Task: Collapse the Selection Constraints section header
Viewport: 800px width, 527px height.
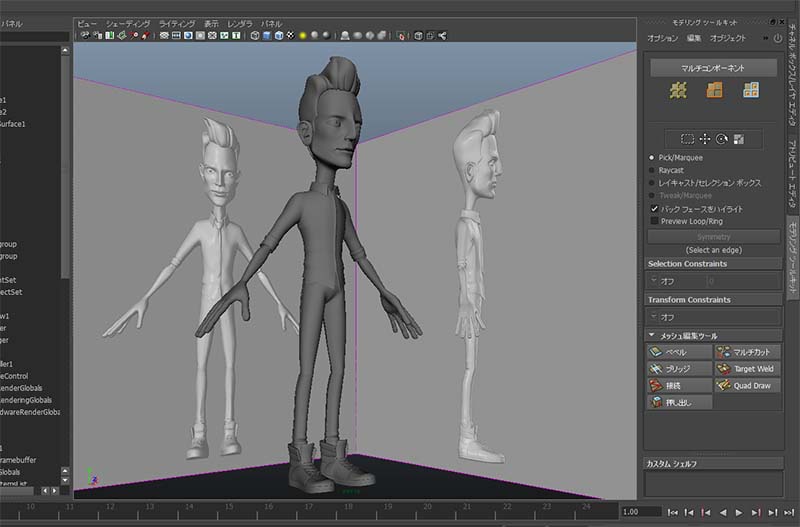Action: tap(713, 264)
